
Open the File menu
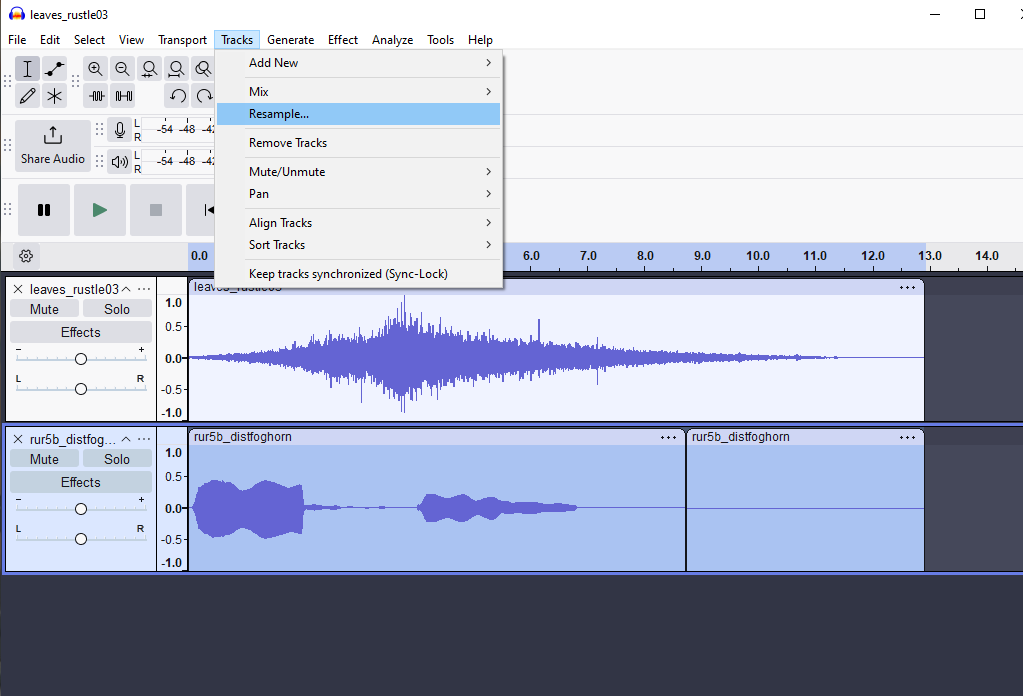17,40
